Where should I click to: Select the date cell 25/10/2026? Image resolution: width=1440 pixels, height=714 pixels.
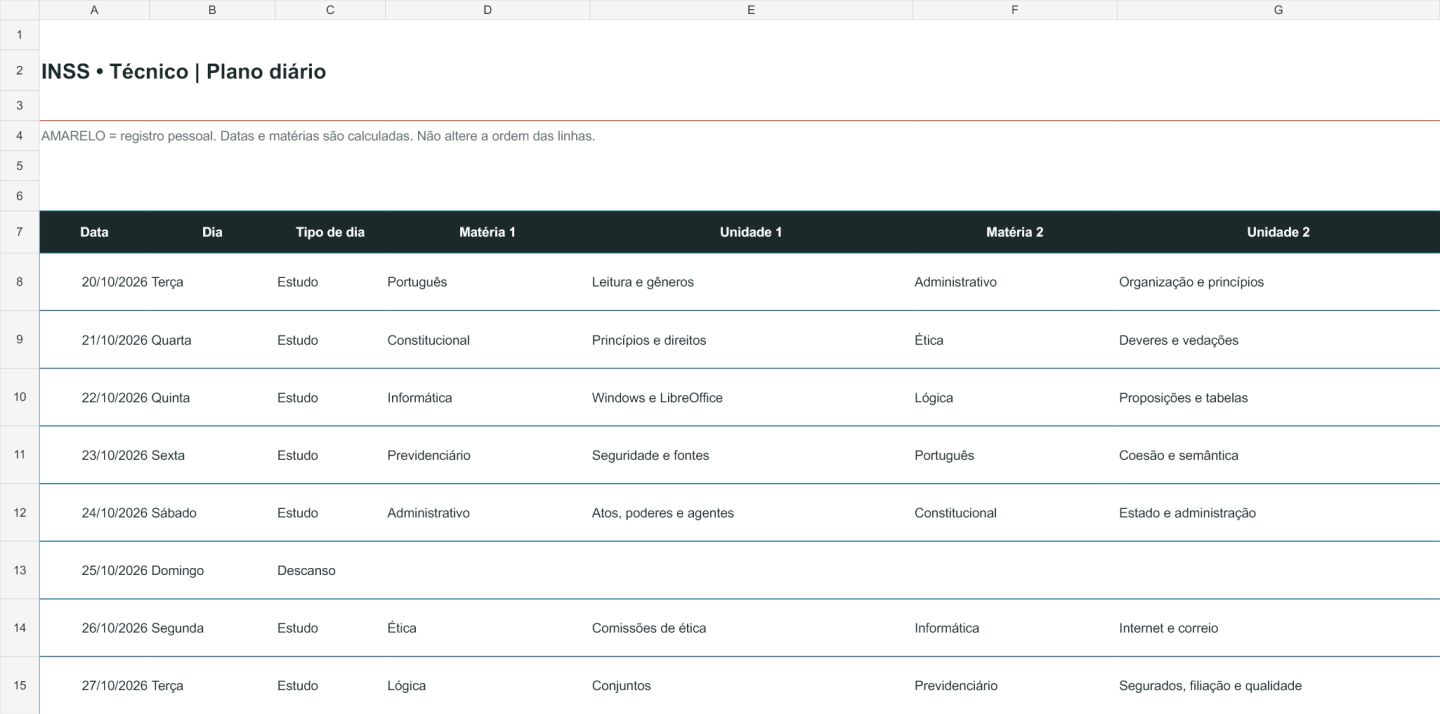coord(94,570)
